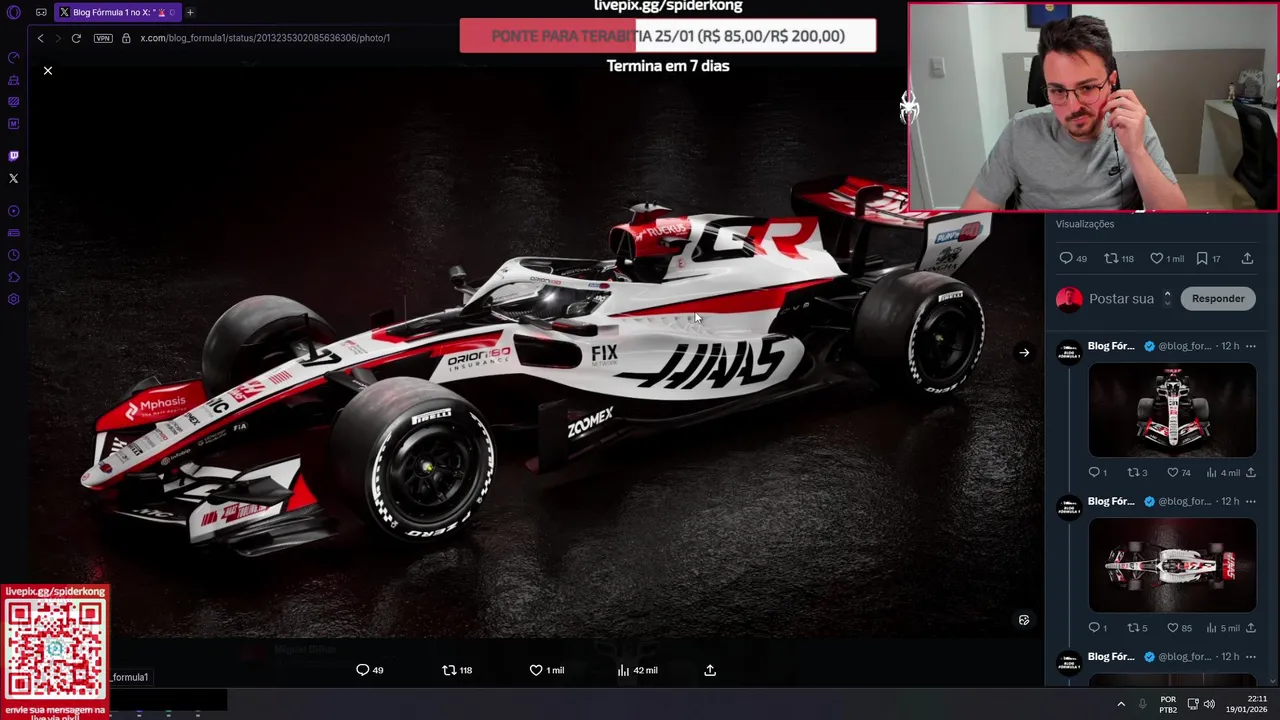Focus the Postar sua reply field
This screenshot has height=720, width=1280.
pyautogui.click(x=1121, y=298)
